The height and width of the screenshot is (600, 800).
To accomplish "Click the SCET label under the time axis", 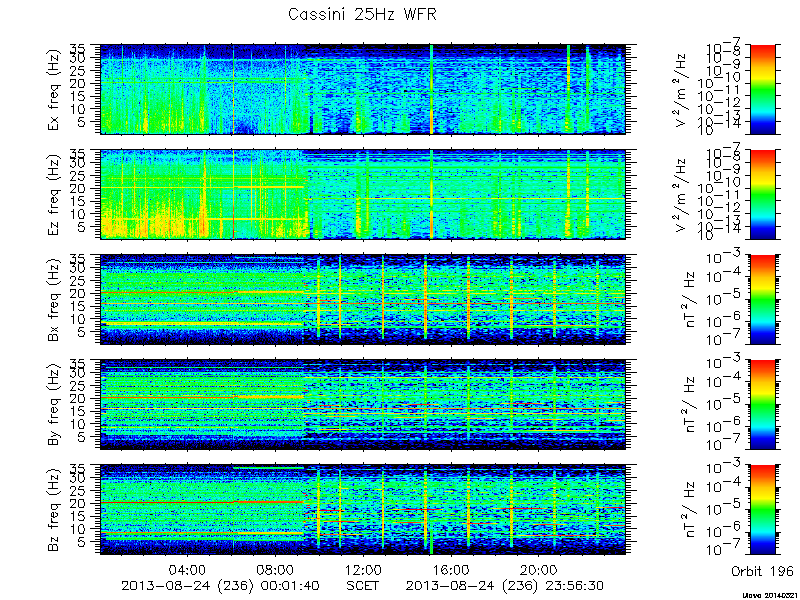I will 363,585.
